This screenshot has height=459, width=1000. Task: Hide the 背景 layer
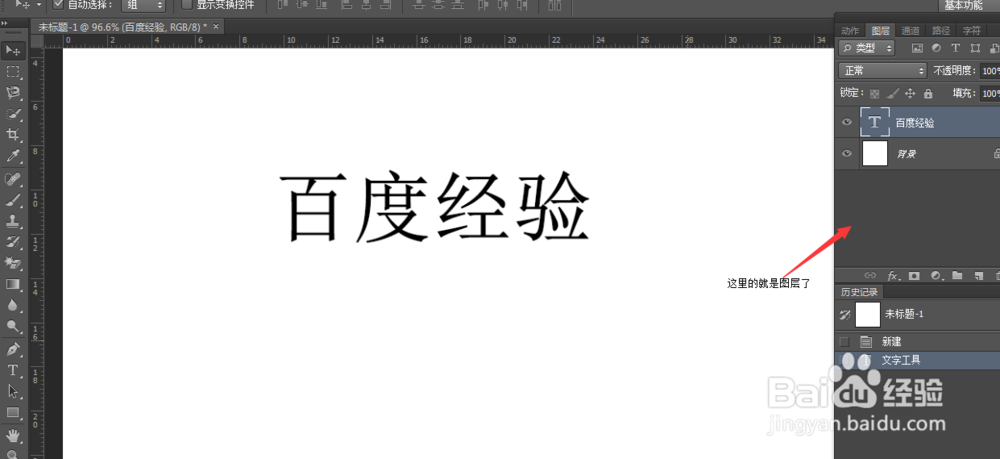click(x=847, y=154)
